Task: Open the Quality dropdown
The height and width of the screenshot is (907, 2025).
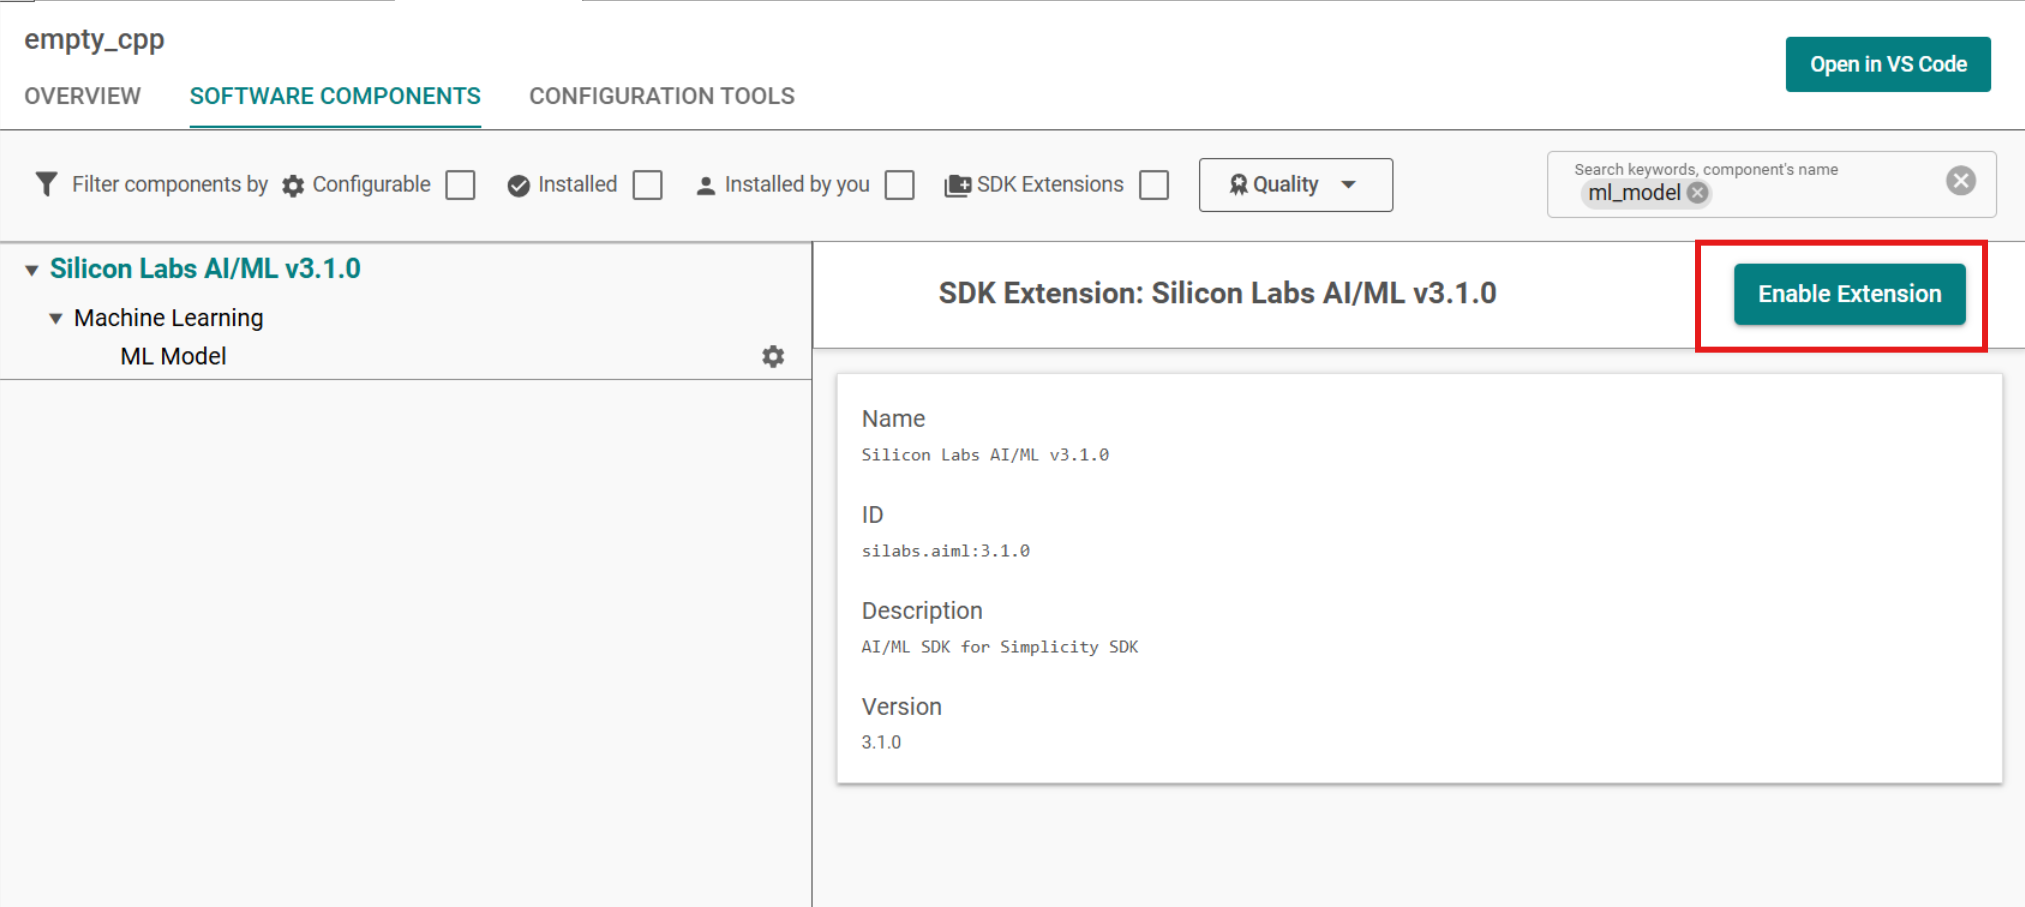Action: coord(1295,185)
